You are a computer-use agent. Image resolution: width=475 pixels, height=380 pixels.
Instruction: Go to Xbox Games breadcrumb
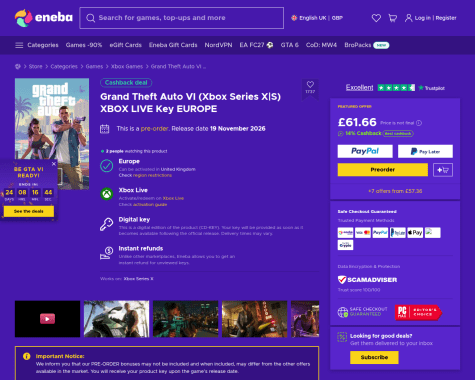(x=127, y=66)
